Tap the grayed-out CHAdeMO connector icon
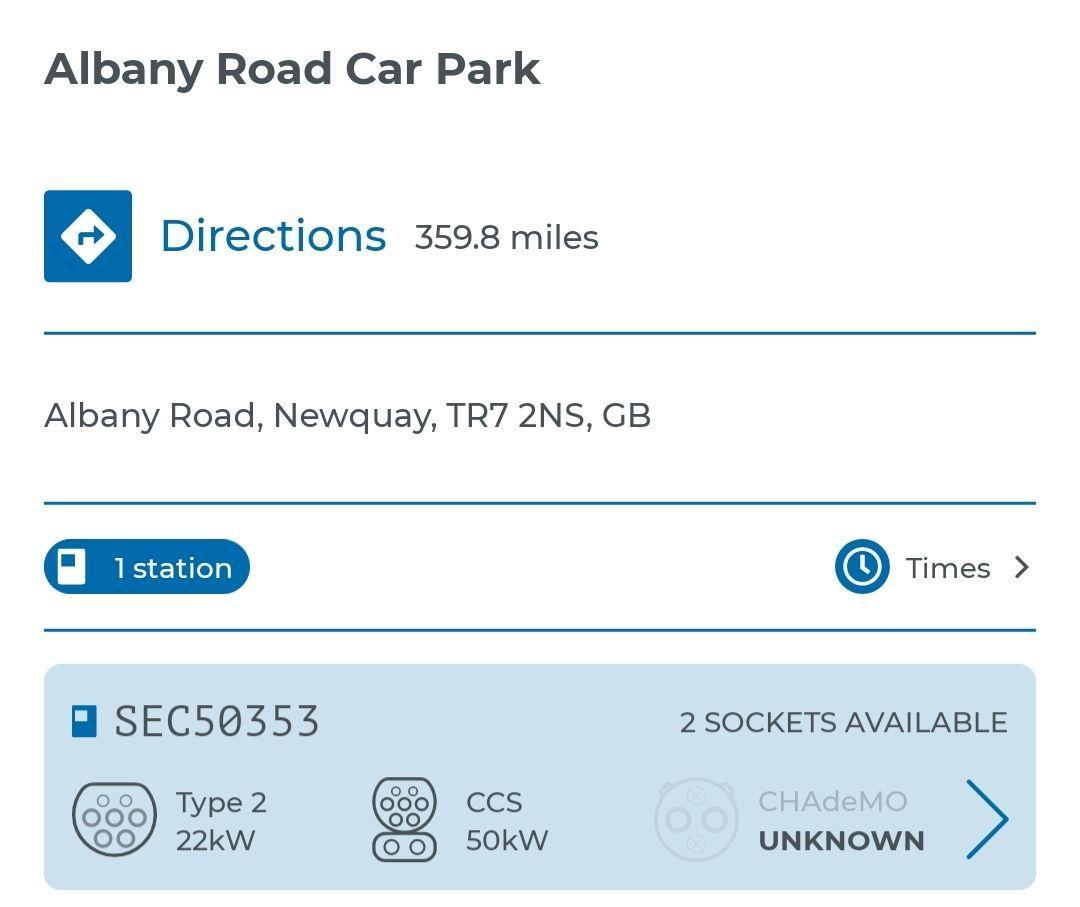Screen dimensions: 1080x907 coord(695,820)
